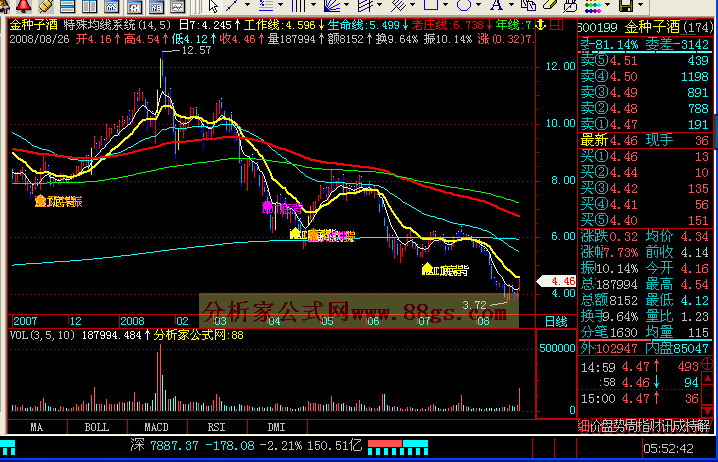The height and width of the screenshot is (462, 718).
Task: Click the 金种子酒 stock name in quote header
Action: (x=652, y=27)
